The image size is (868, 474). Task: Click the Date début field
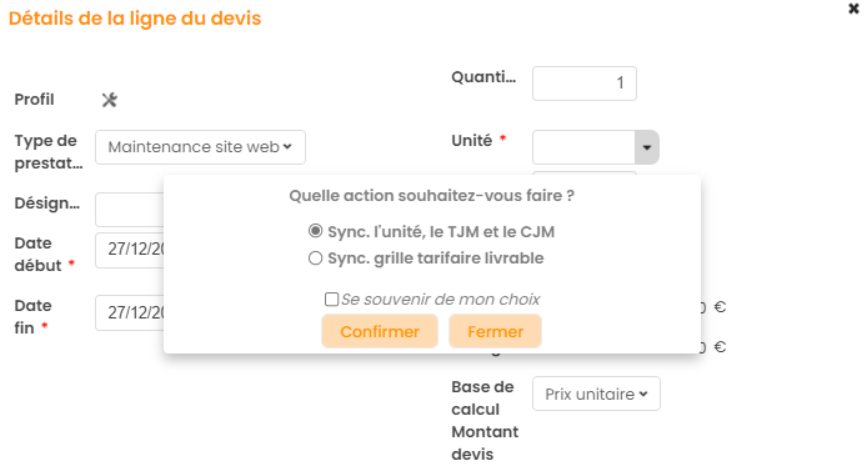tap(130, 250)
